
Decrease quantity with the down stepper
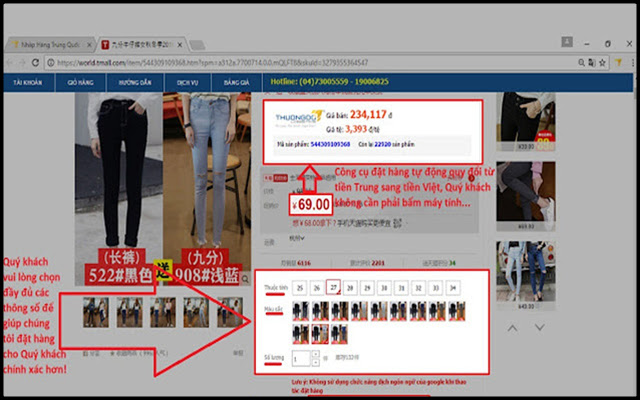316,362
